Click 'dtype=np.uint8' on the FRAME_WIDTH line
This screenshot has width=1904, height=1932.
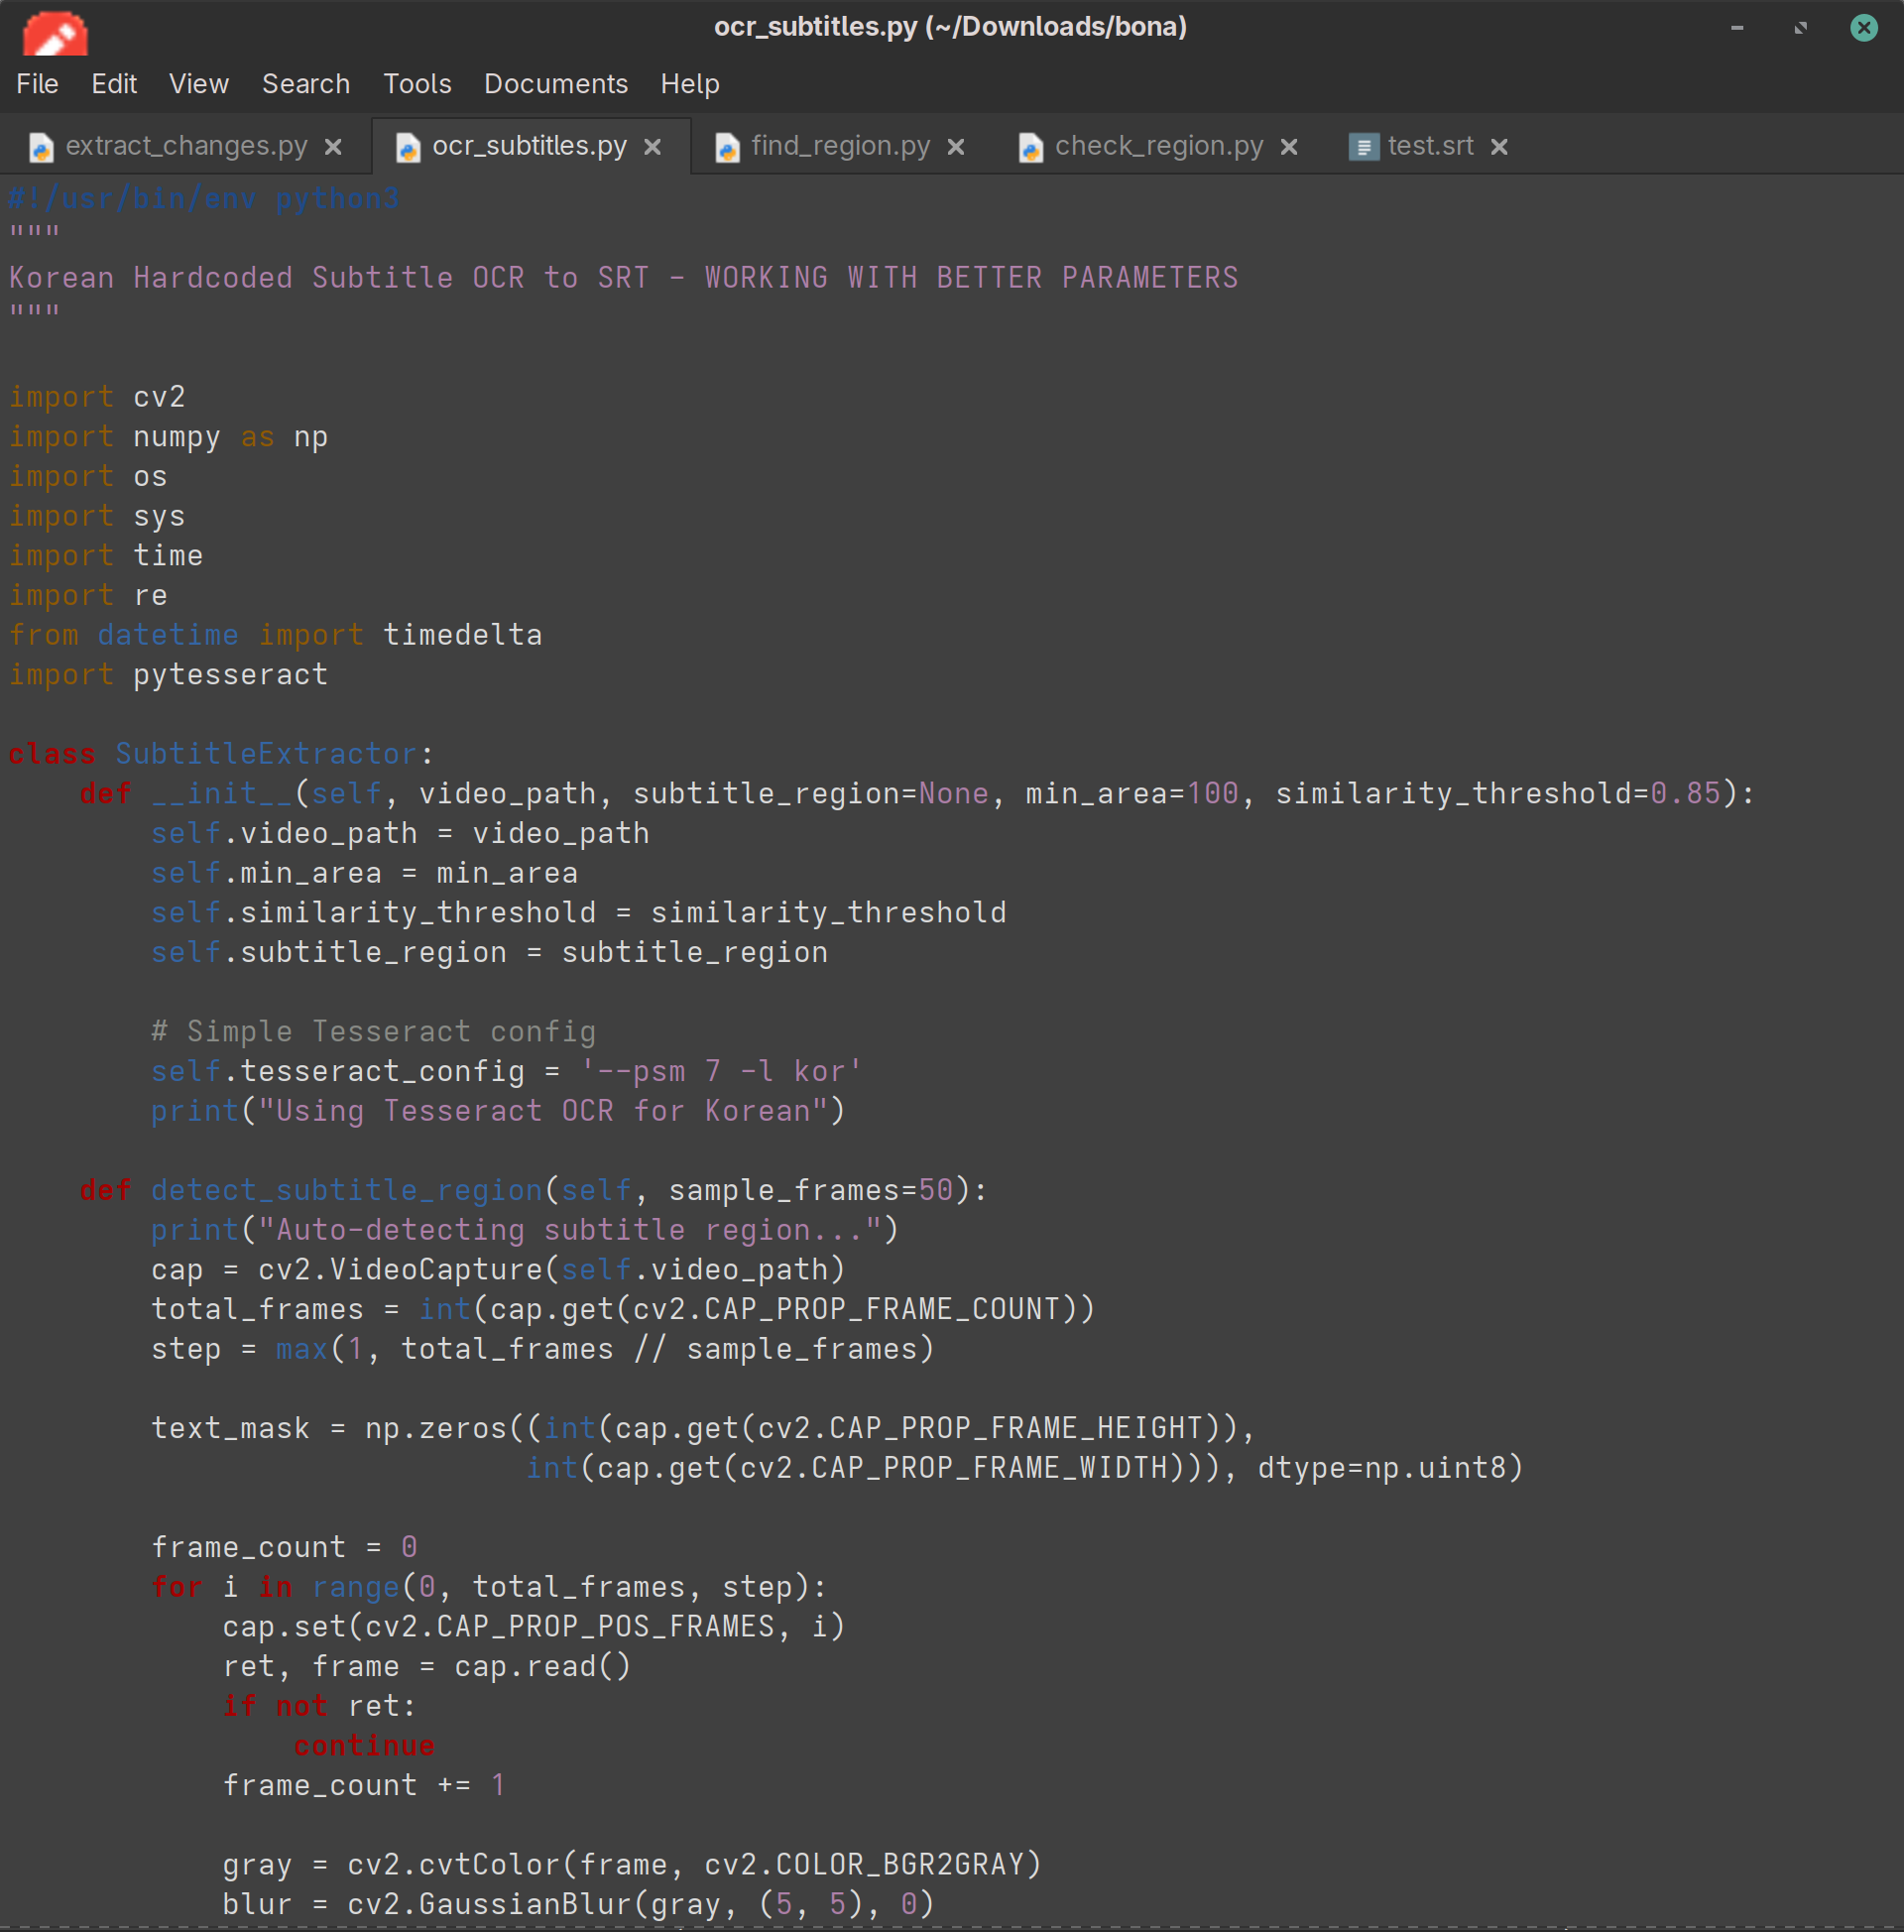pyautogui.click(x=1381, y=1468)
